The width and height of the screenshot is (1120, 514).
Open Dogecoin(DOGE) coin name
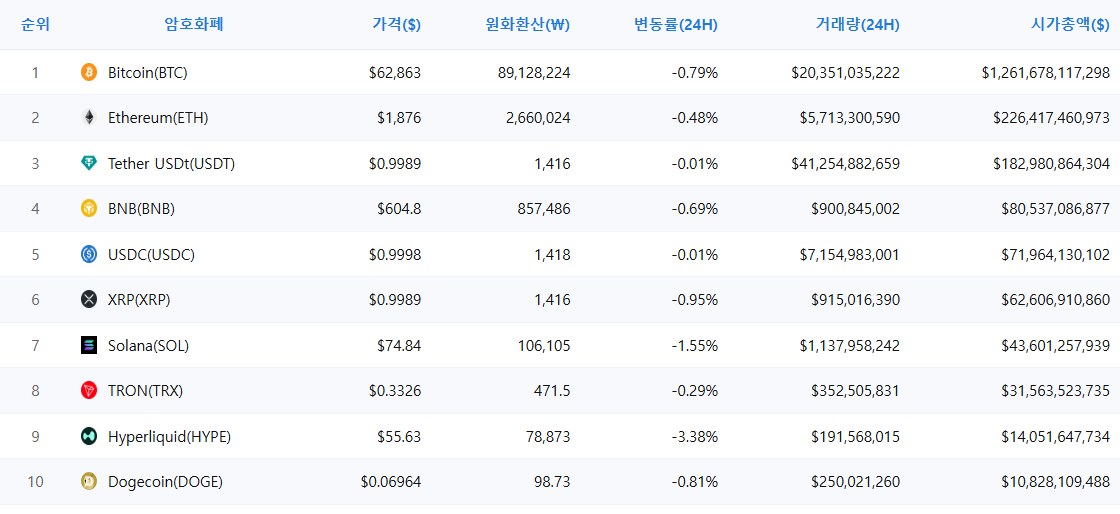click(x=166, y=482)
